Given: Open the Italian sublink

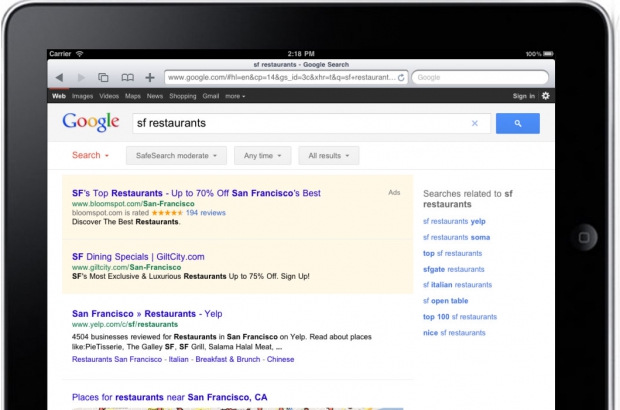Looking at the screenshot, I should 179,359.
